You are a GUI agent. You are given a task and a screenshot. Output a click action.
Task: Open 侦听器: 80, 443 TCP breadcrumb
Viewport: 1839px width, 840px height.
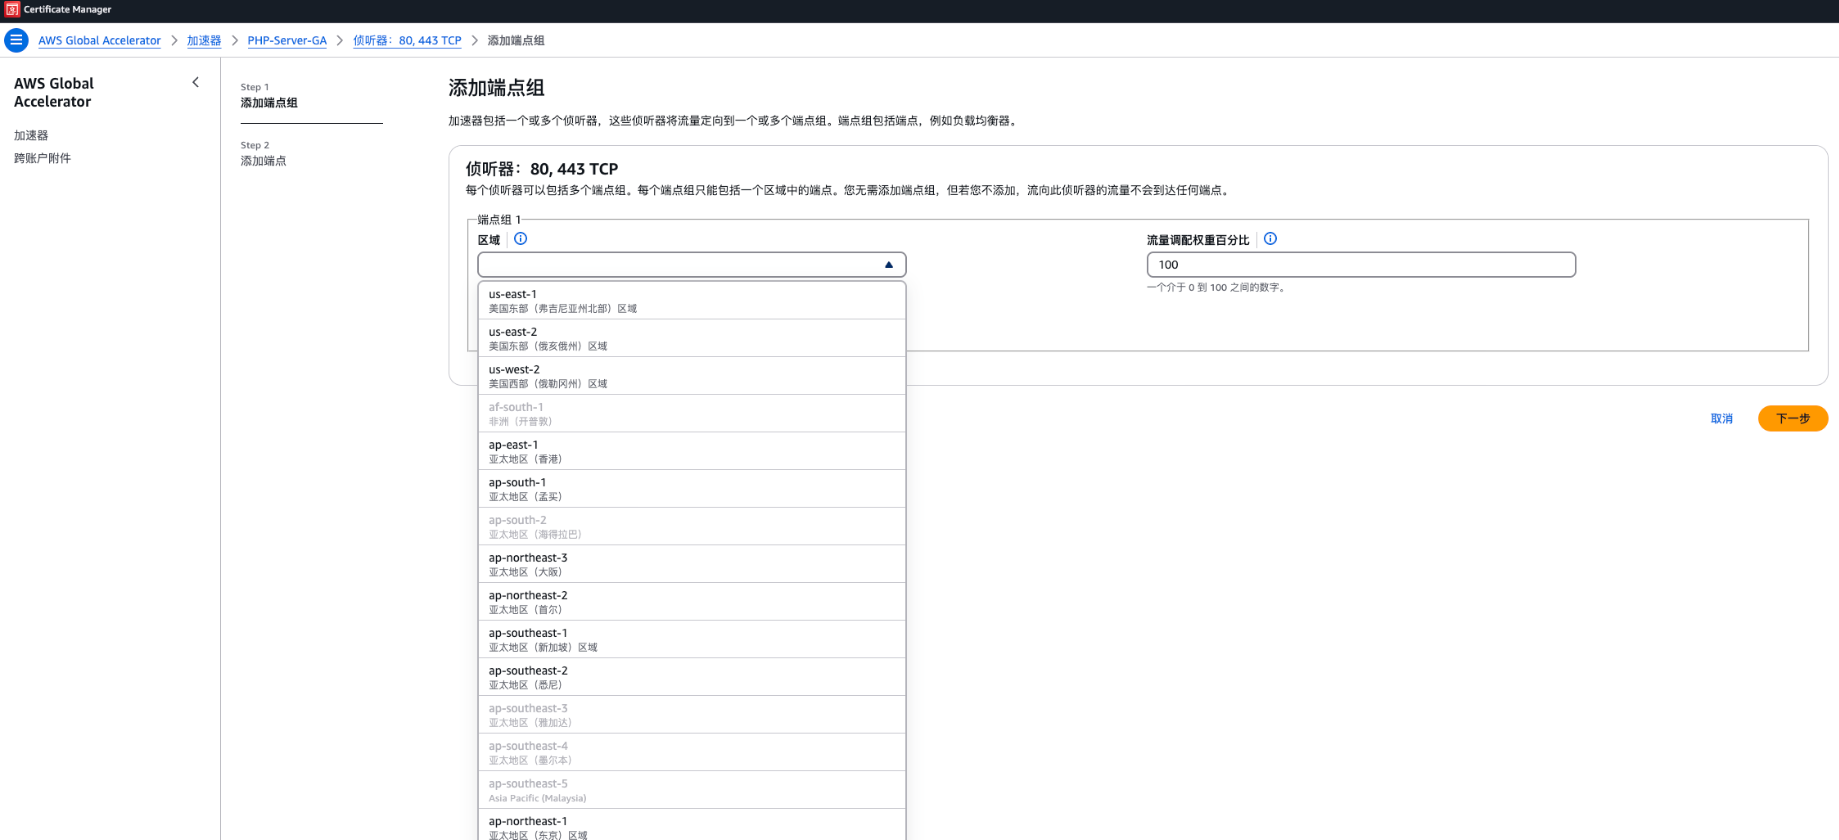click(x=407, y=41)
